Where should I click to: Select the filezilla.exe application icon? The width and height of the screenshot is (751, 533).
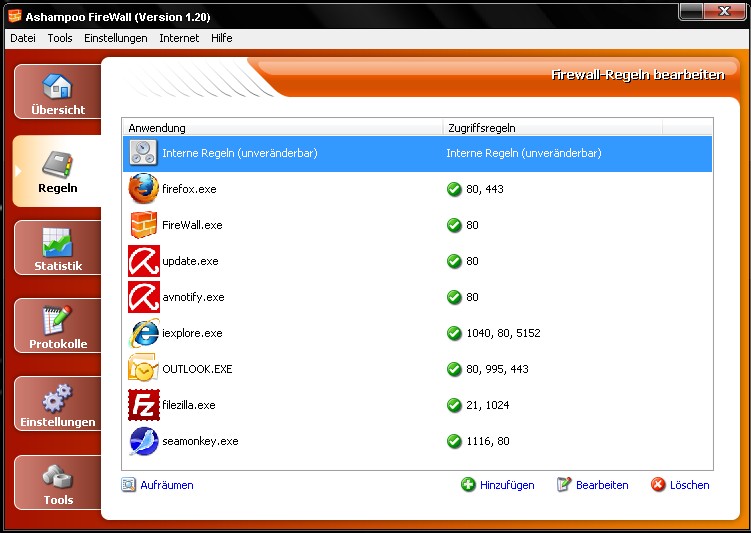tap(144, 405)
